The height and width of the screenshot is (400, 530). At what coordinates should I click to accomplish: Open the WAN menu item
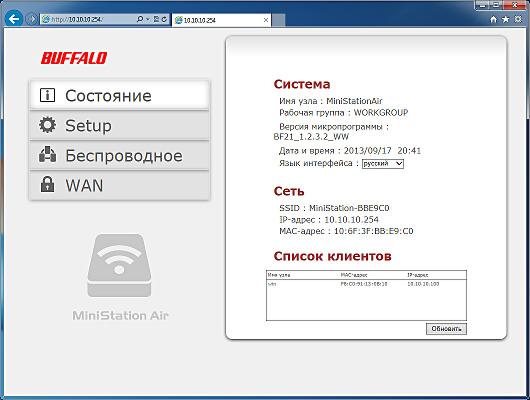tap(120, 185)
